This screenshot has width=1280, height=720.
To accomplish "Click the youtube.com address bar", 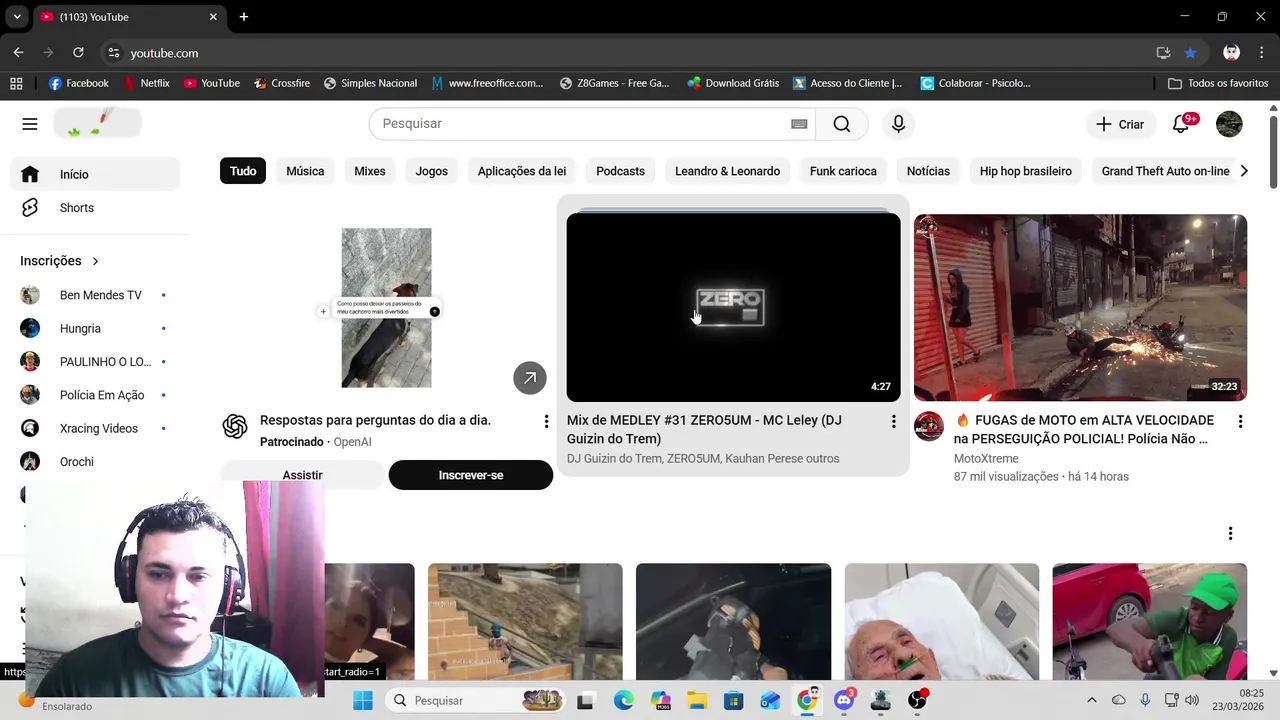I will (x=640, y=53).
